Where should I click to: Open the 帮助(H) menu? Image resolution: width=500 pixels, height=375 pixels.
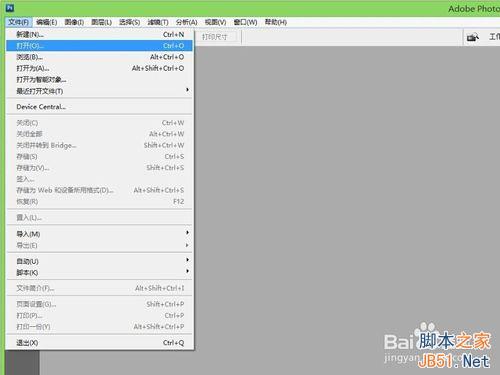tap(276, 22)
